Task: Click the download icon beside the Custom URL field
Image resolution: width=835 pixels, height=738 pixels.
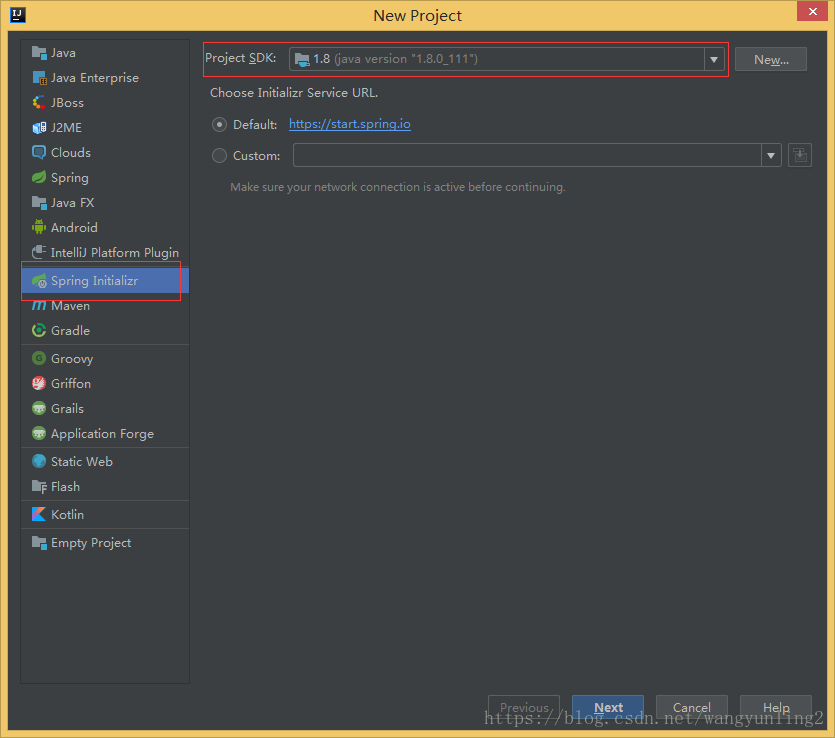Action: (x=799, y=155)
